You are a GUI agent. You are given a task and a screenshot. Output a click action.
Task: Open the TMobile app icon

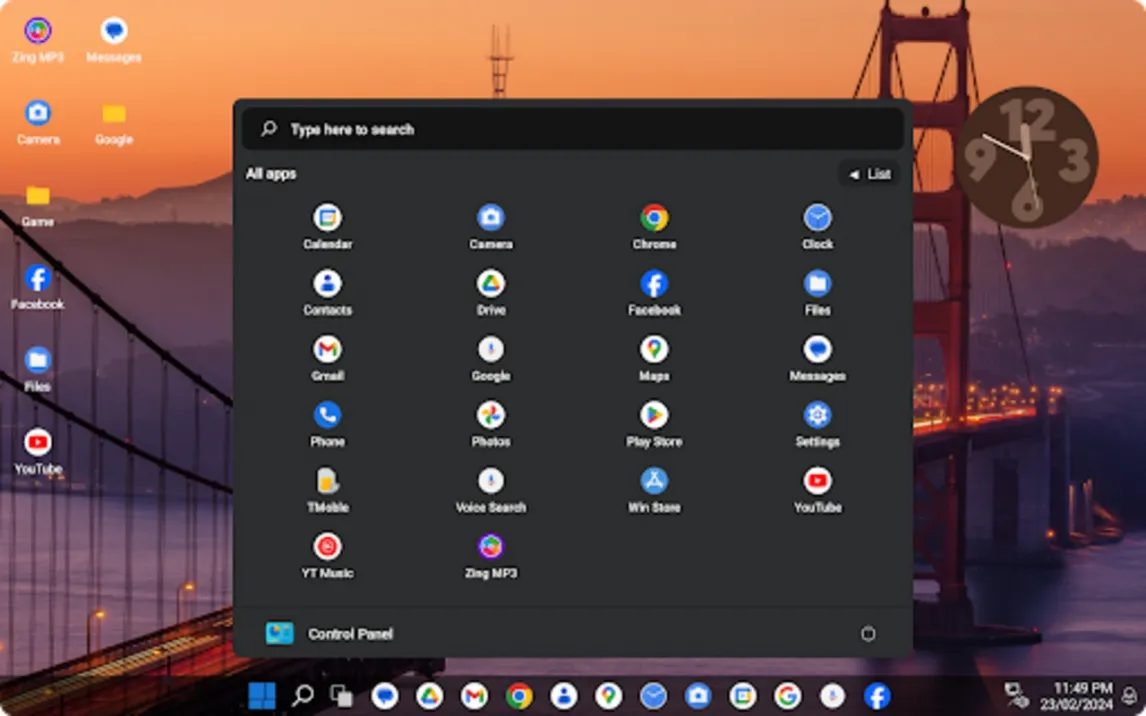327,481
